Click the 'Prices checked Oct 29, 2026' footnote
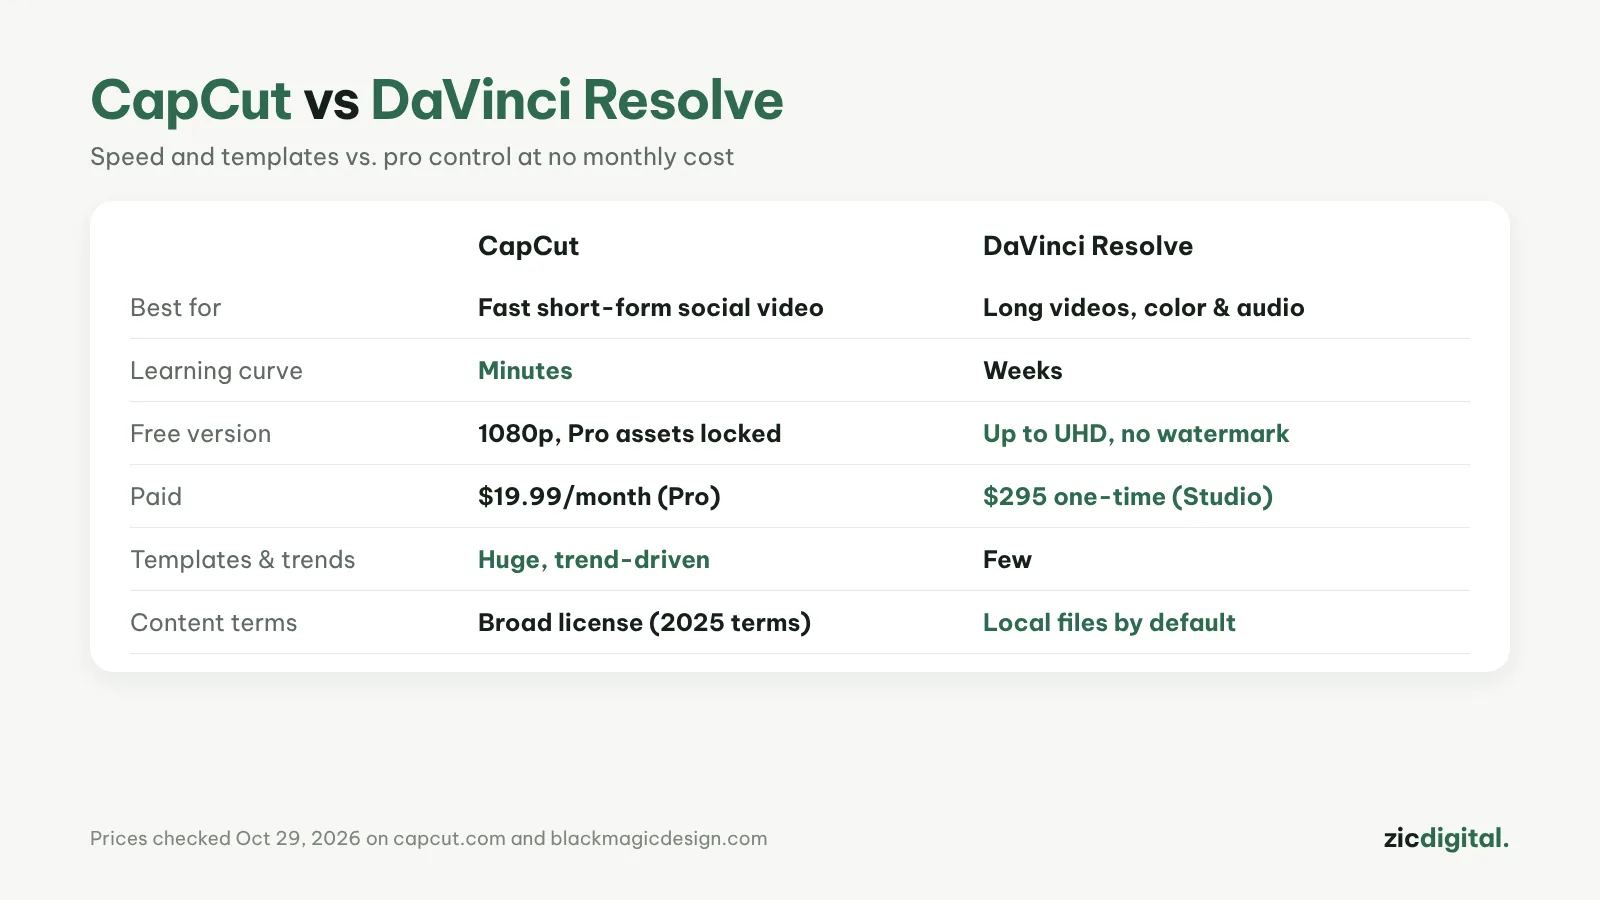The width and height of the screenshot is (1600, 900). 429,838
